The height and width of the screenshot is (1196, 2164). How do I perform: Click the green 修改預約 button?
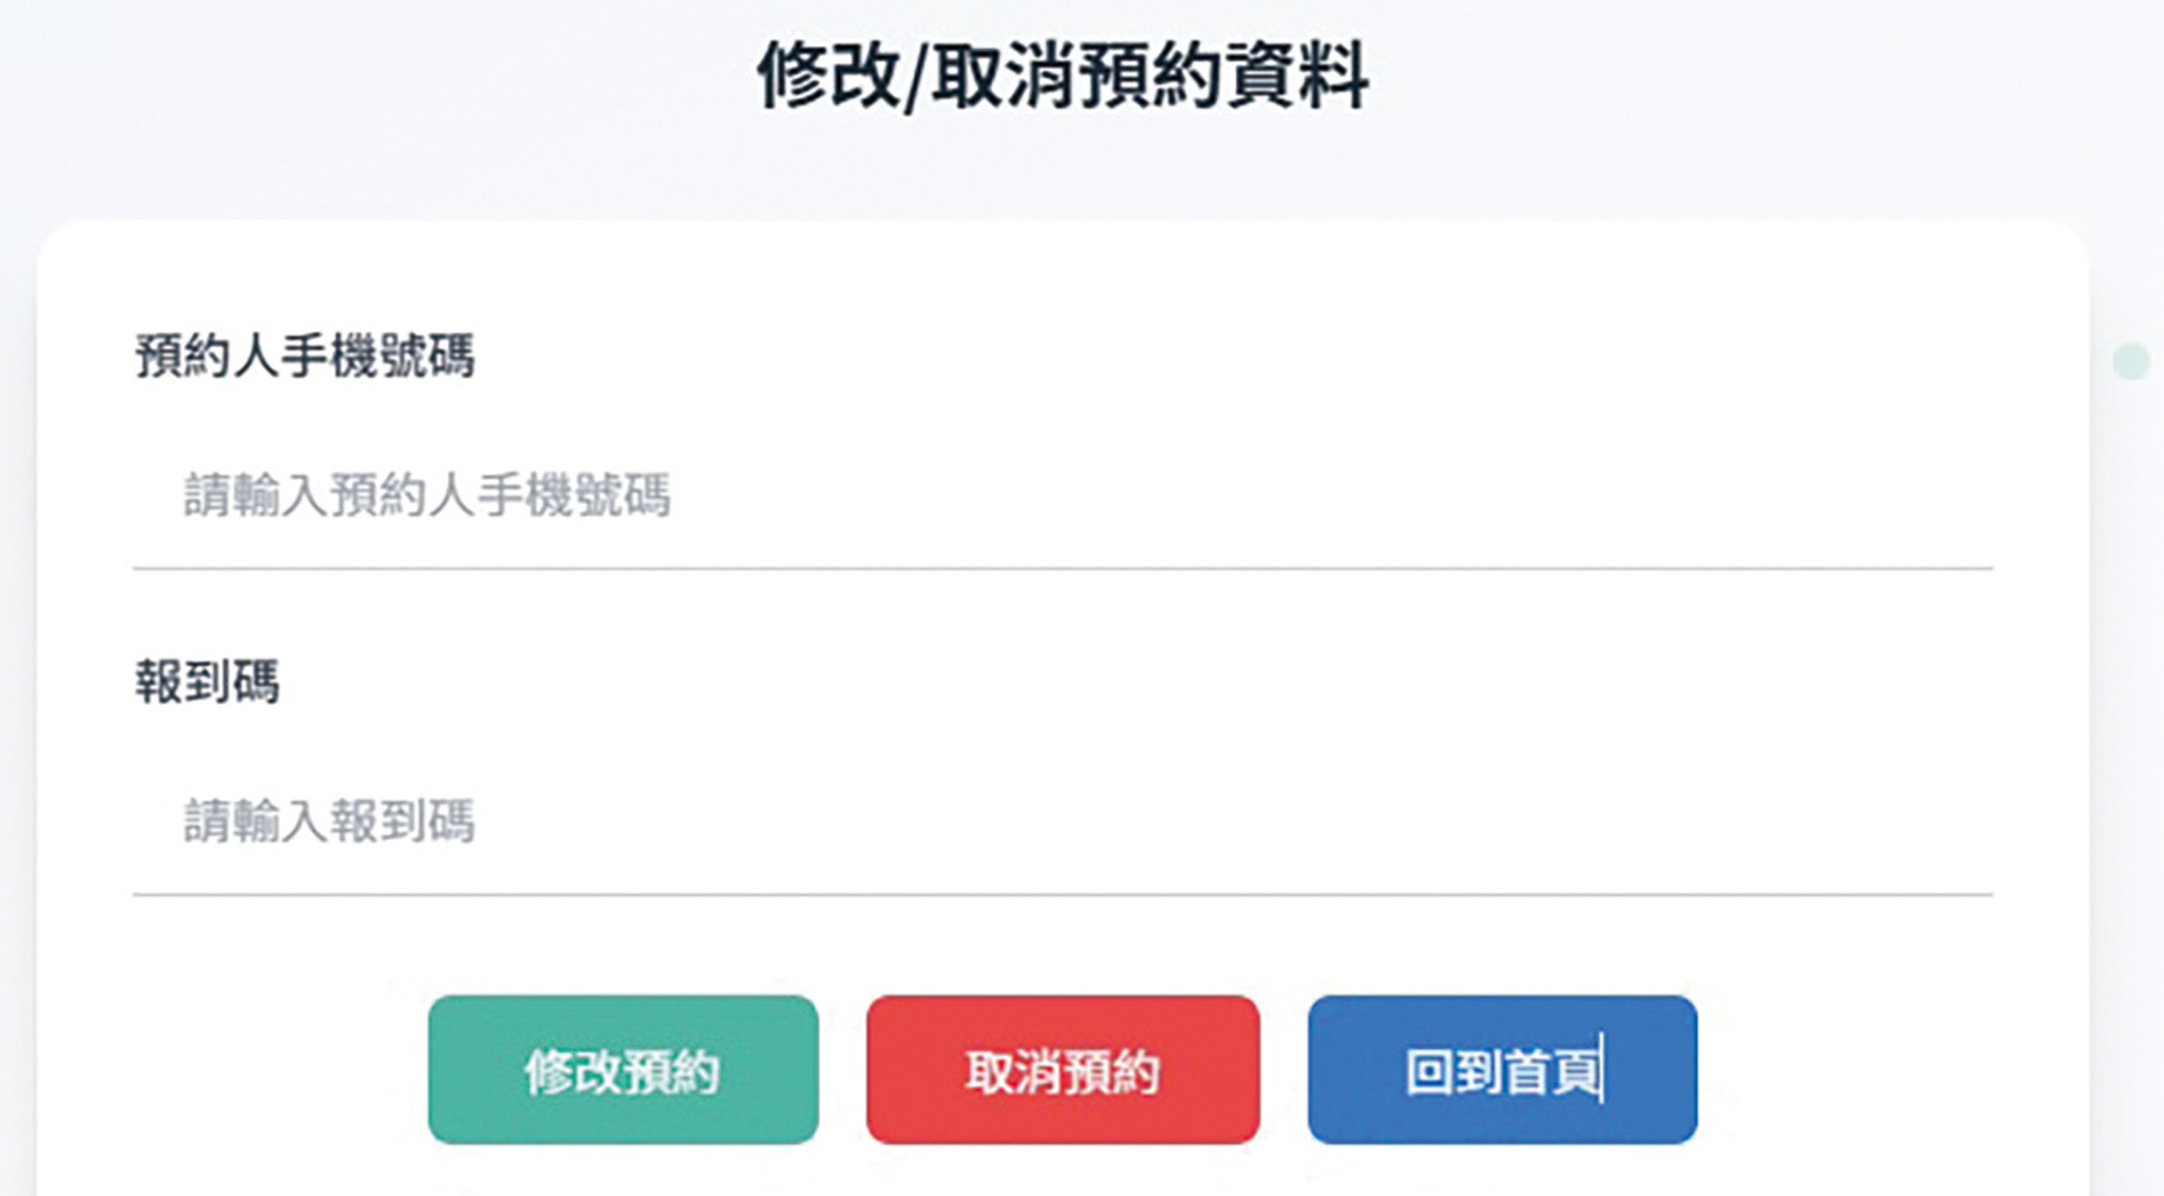(623, 1069)
